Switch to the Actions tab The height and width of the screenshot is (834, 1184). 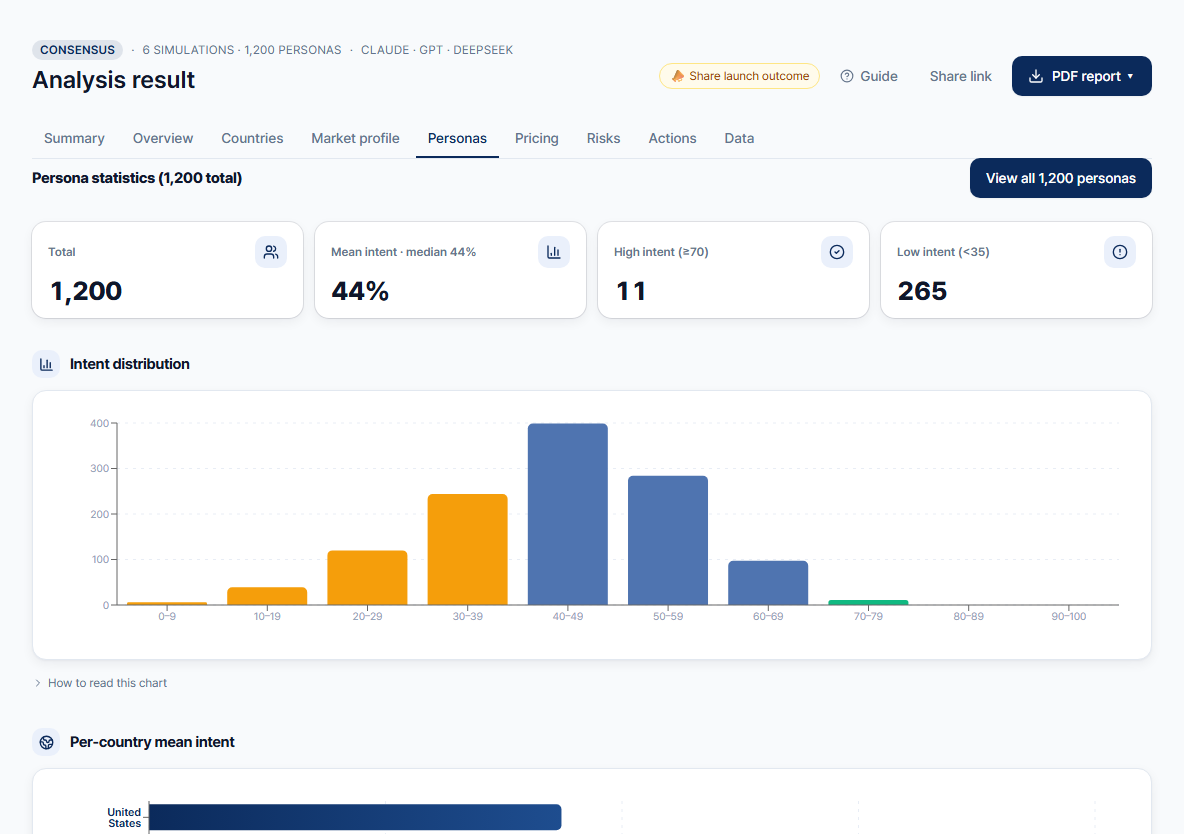click(672, 138)
